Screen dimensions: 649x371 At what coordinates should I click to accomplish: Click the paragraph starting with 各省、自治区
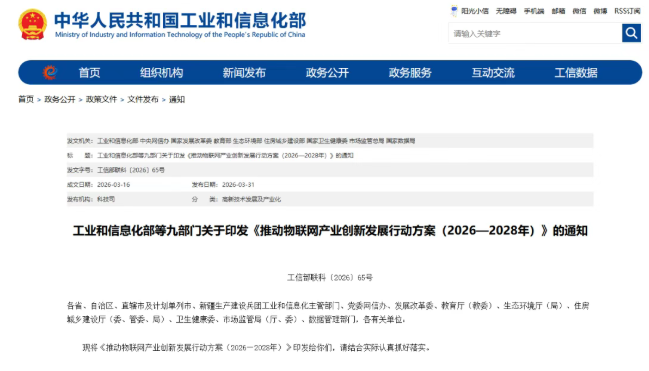(328, 313)
